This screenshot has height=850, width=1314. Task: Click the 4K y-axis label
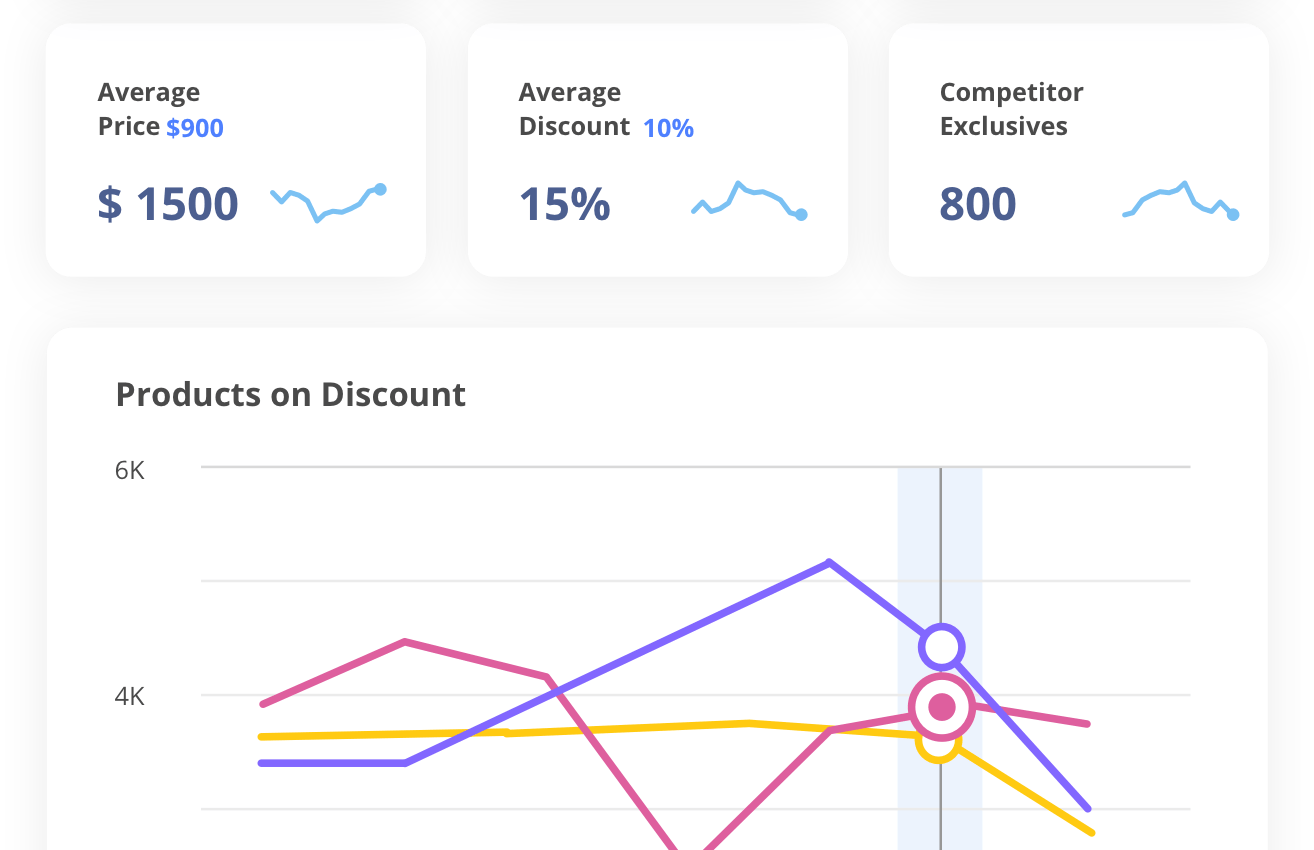pos(130,696)
